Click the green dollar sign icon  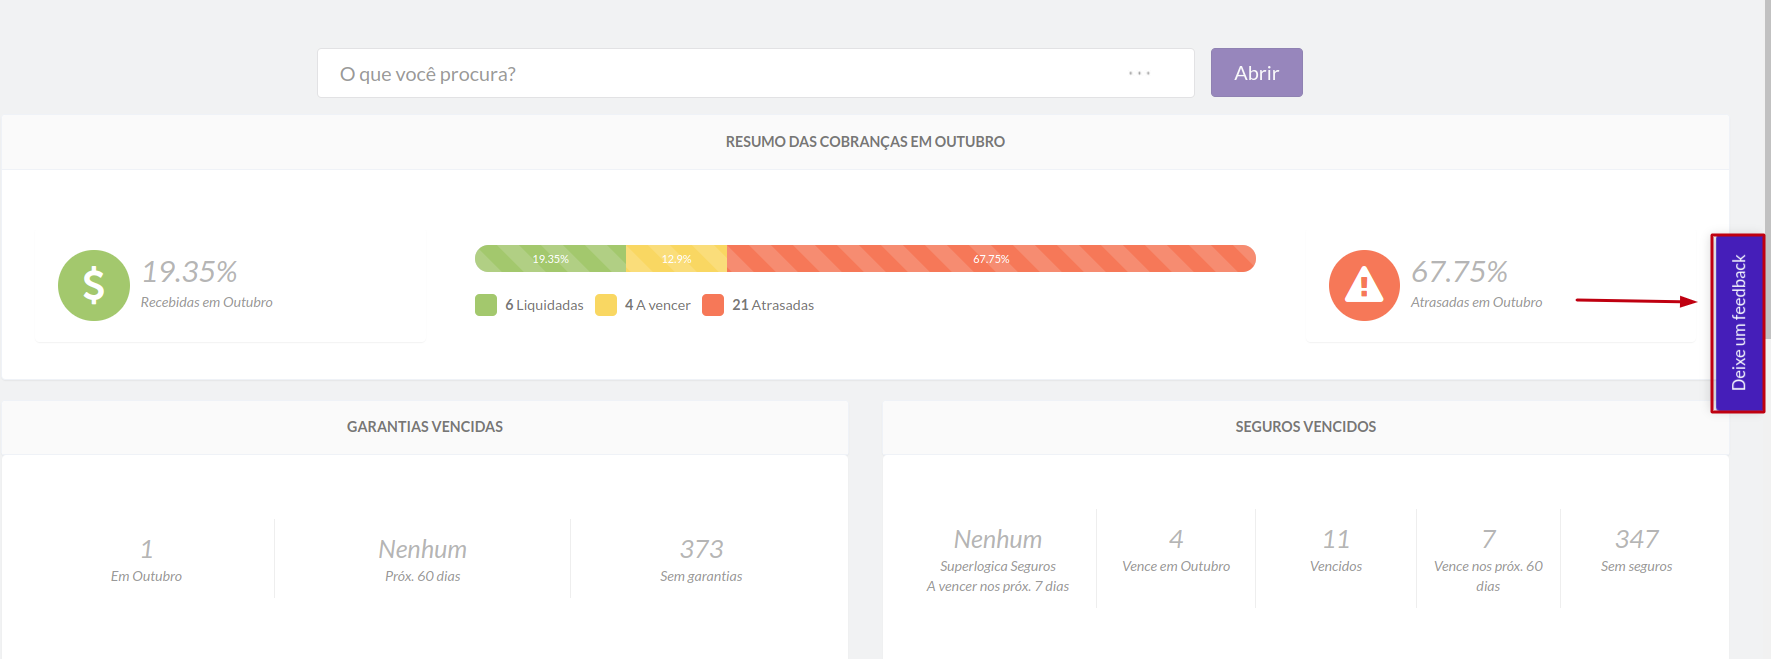click(94, 285)
